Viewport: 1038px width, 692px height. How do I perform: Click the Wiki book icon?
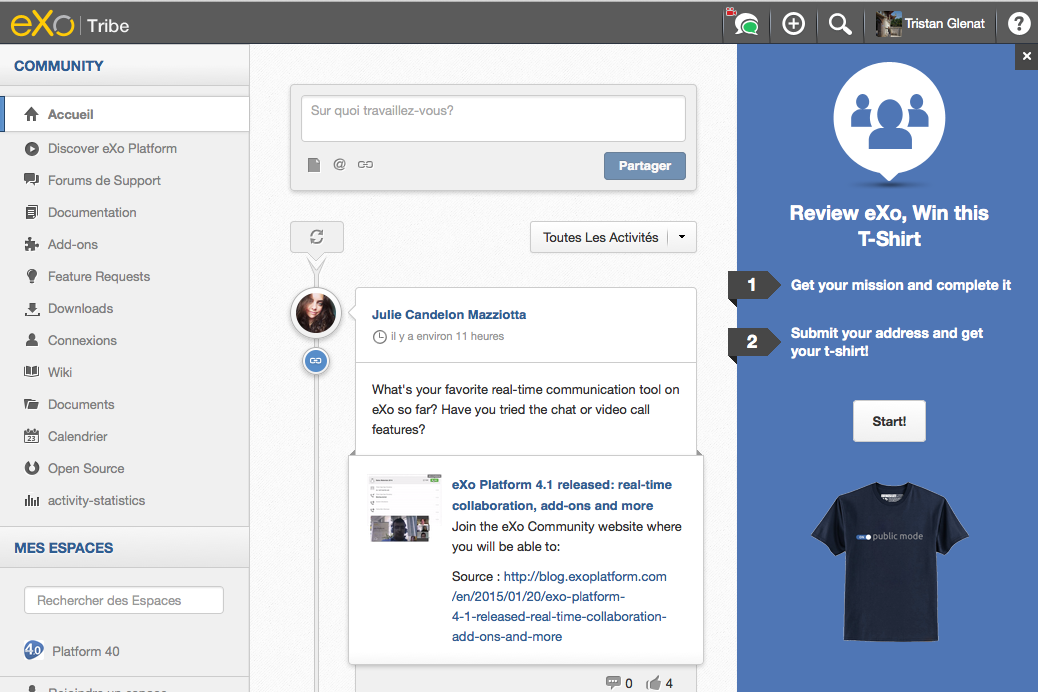(x=31, y=371)
